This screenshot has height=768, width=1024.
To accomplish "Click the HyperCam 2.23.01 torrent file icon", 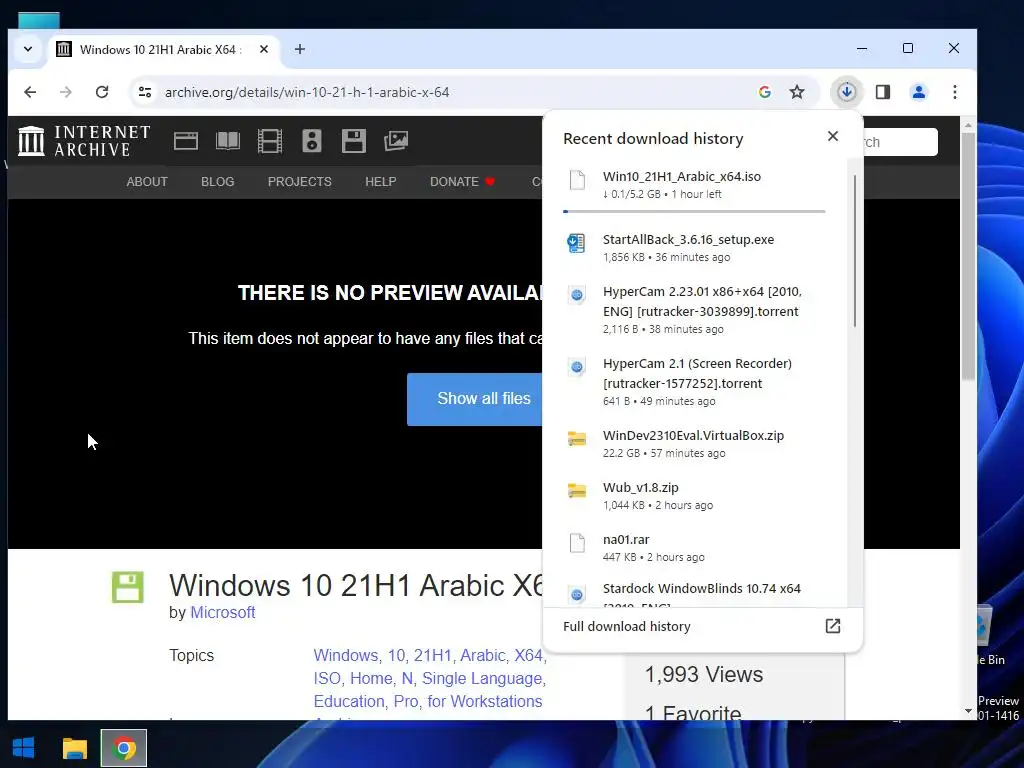I will pos(576,295).
